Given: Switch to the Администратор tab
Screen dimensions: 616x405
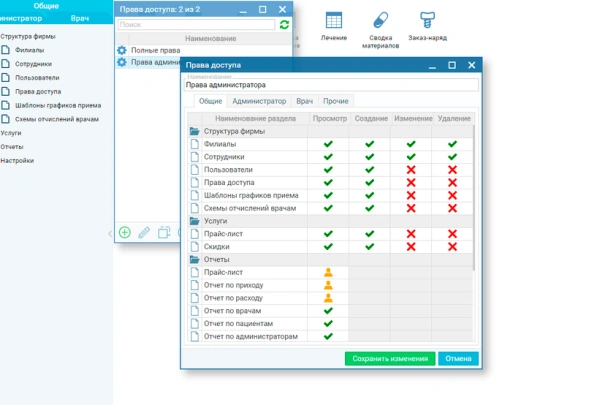Looking at the screenshot, I should 258,101.
